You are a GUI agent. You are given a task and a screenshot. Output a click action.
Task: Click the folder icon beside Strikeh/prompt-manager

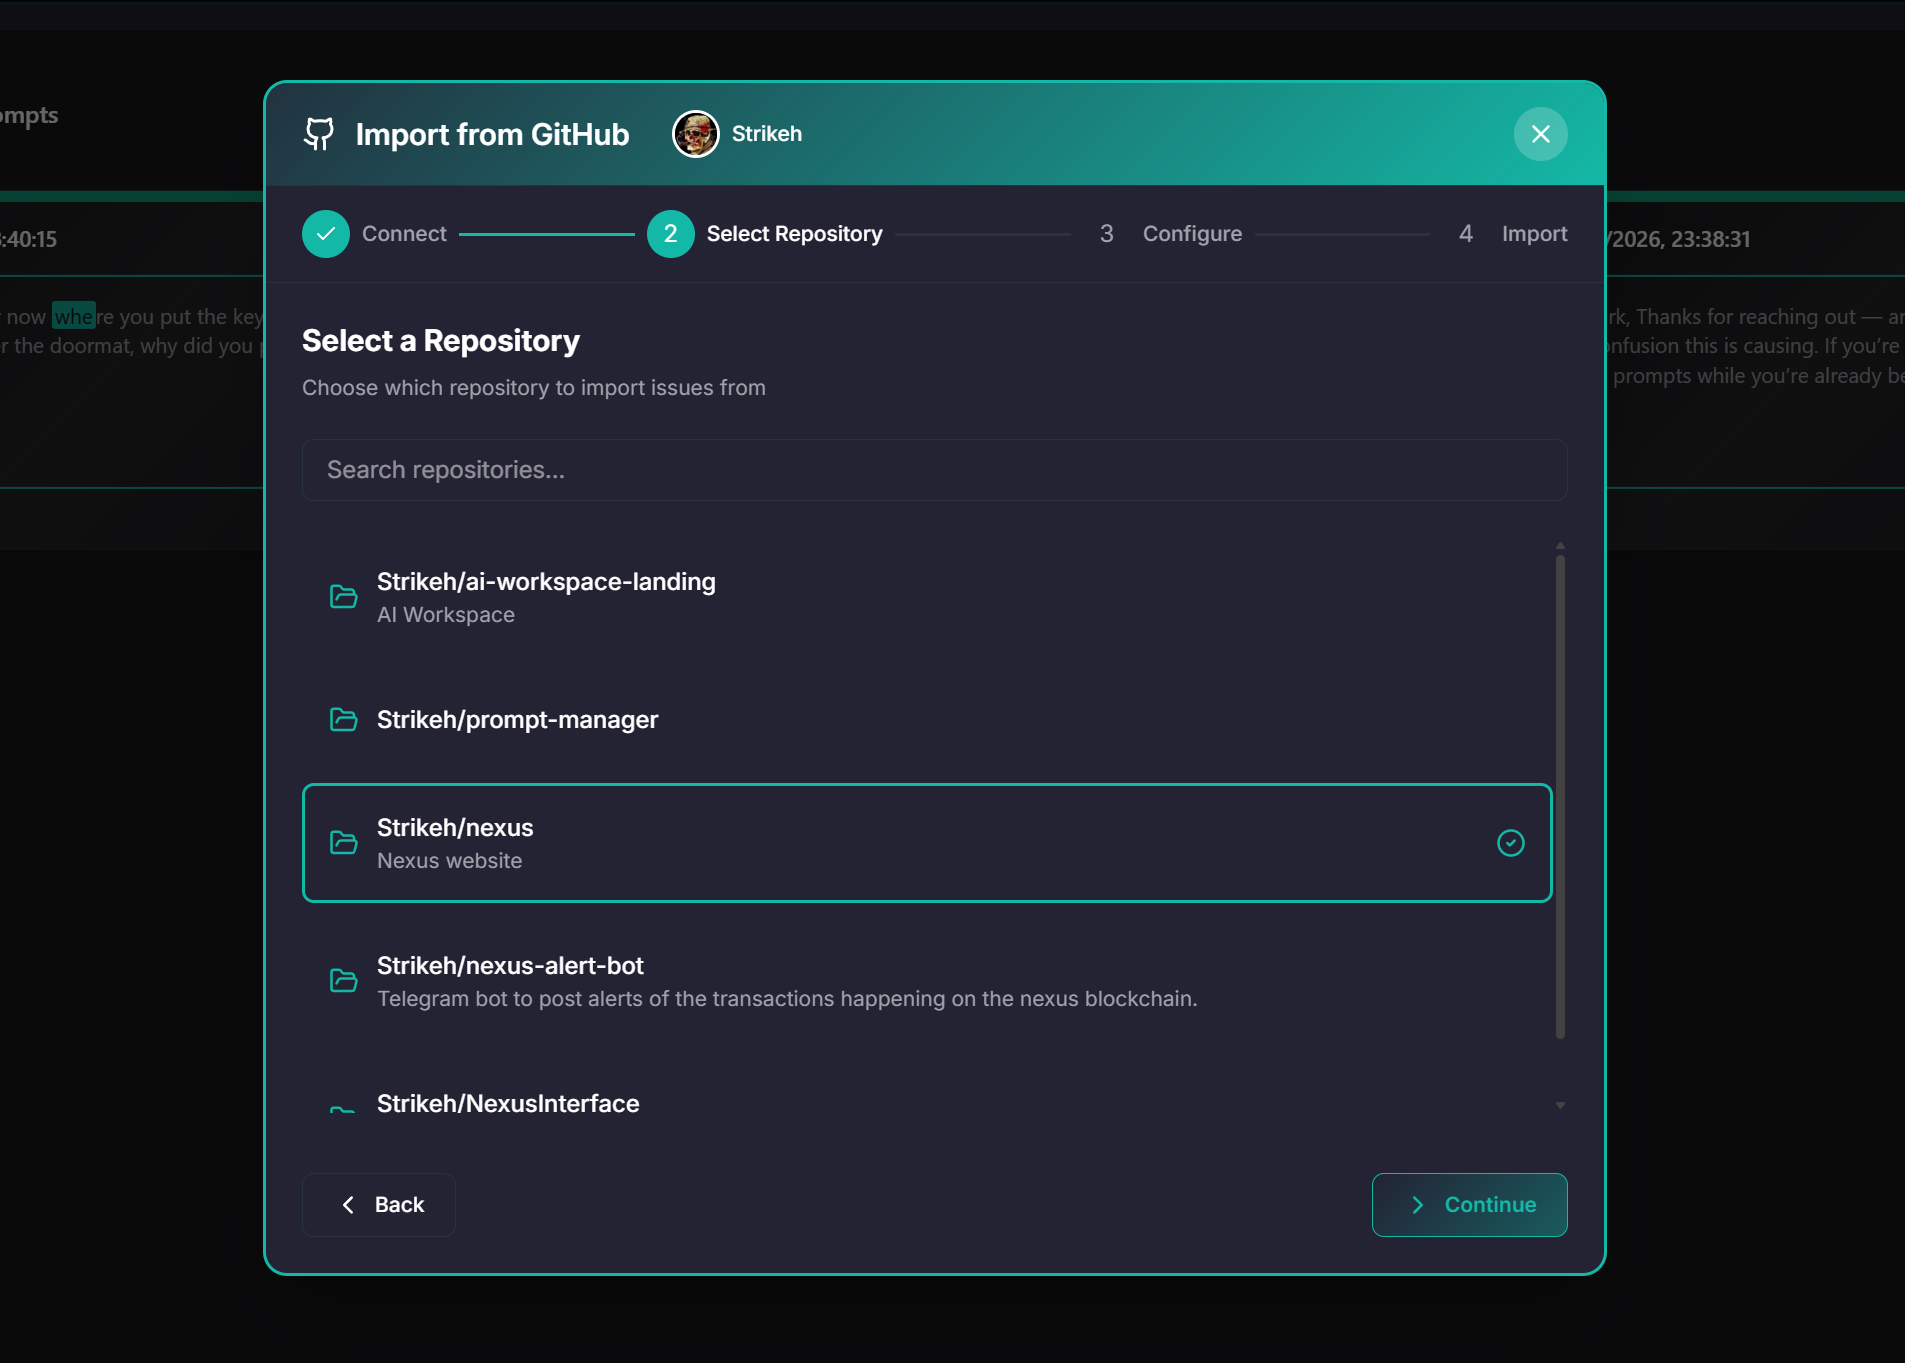tap(343, 719)
